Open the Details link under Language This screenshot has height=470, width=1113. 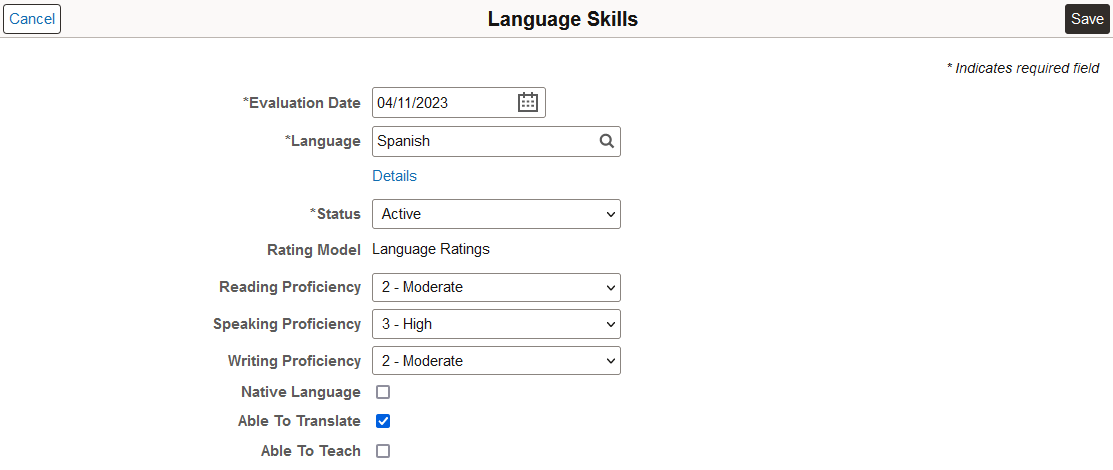click(x=395, y=176)
